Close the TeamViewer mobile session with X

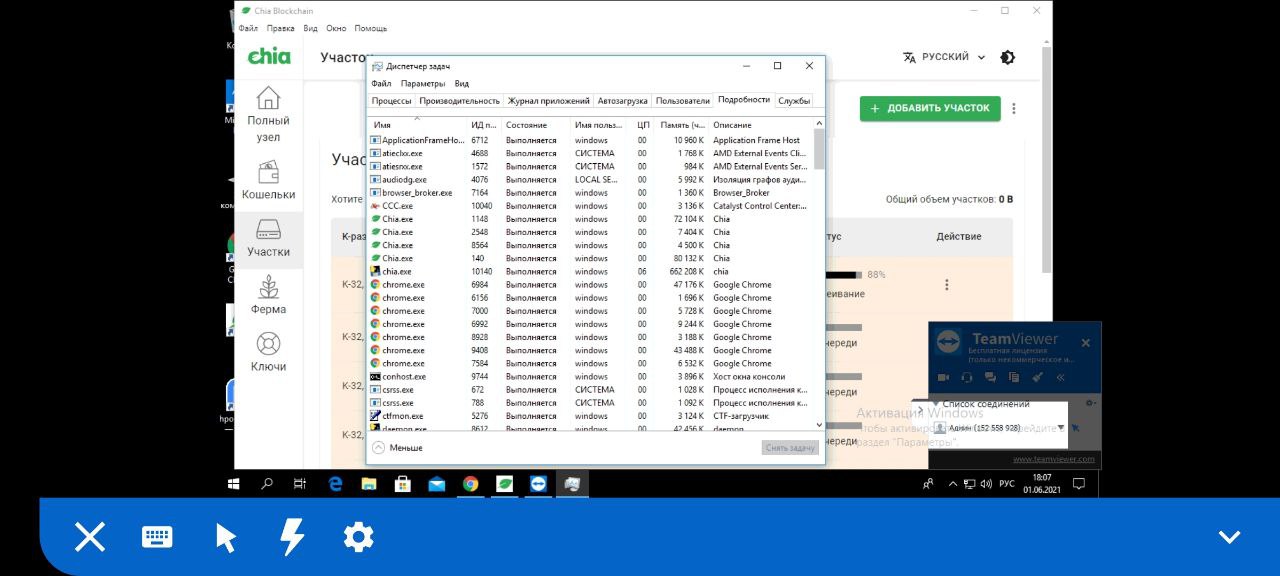click(x=90, y=537)
